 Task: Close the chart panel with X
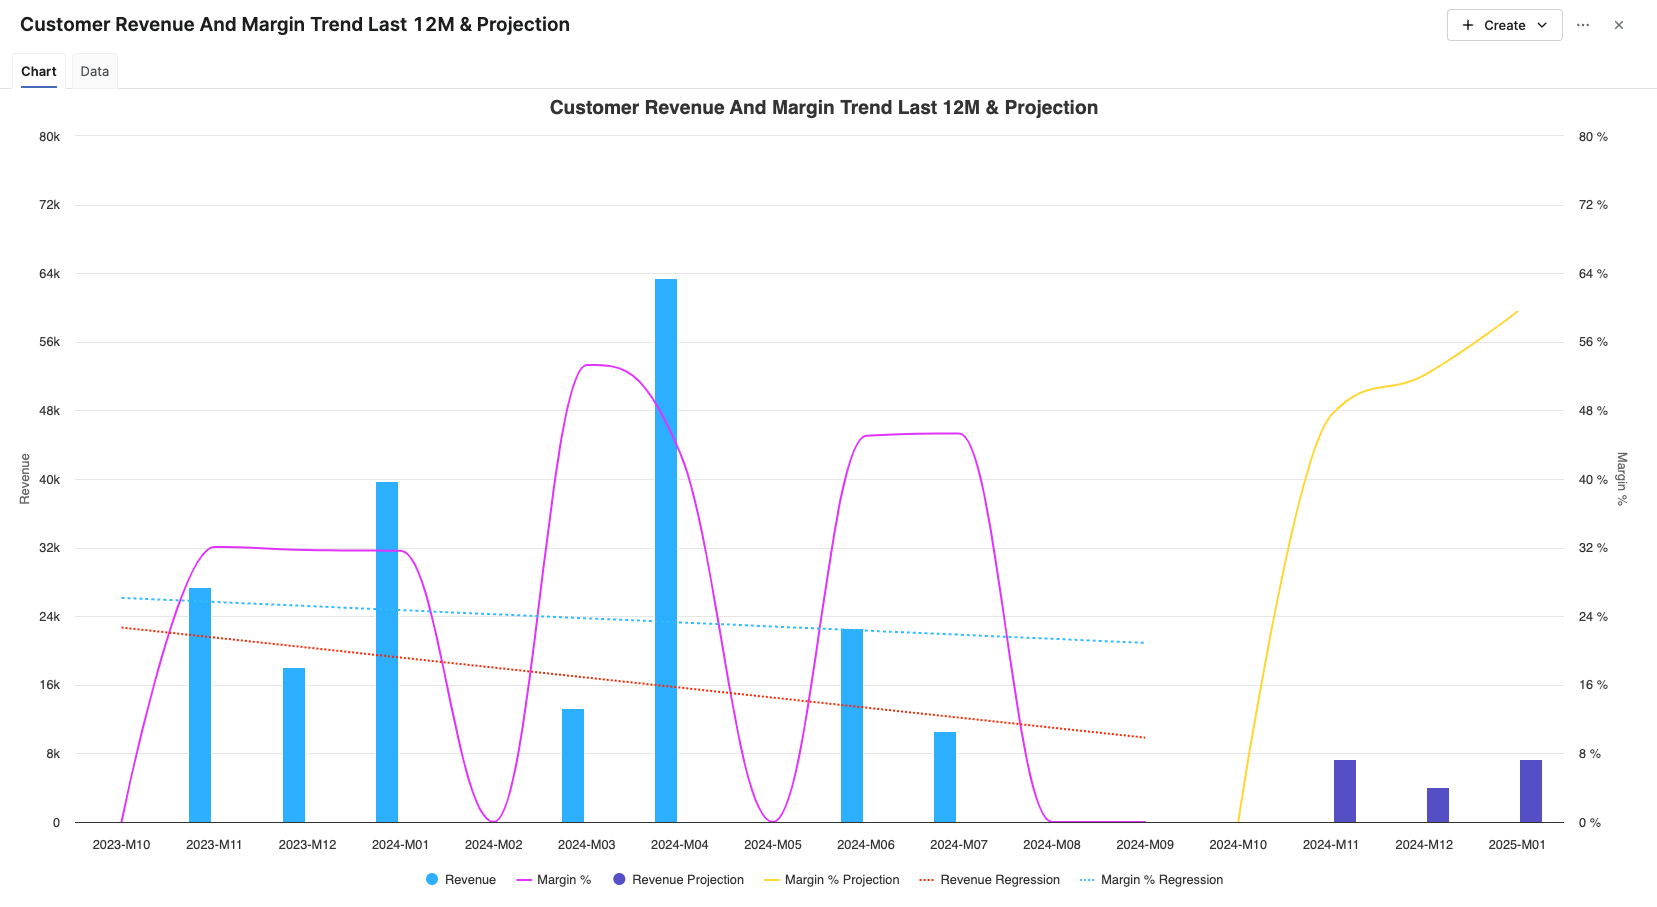pyautogui.click(x=1619, y=25)
